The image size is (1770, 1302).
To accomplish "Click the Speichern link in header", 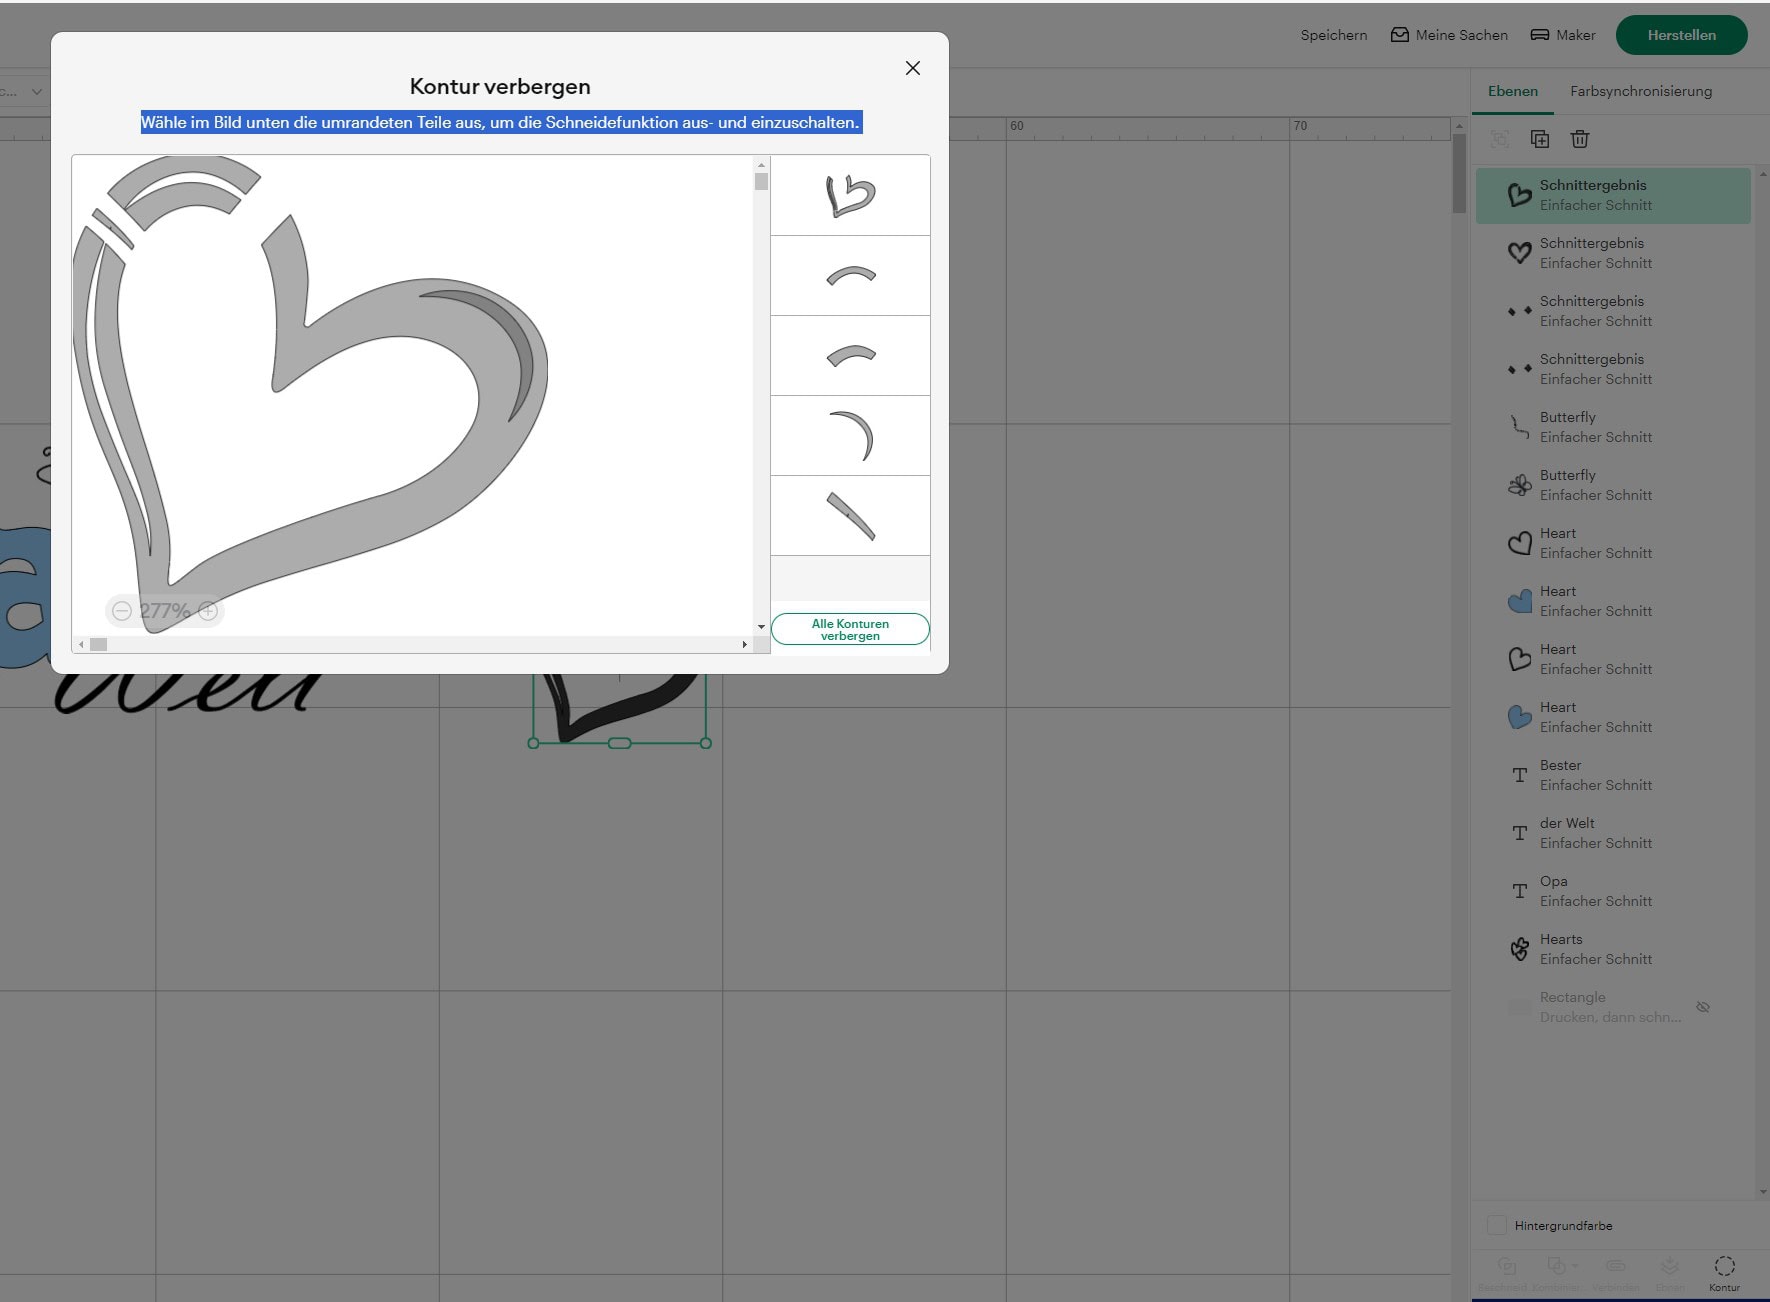I will 1333,35.
